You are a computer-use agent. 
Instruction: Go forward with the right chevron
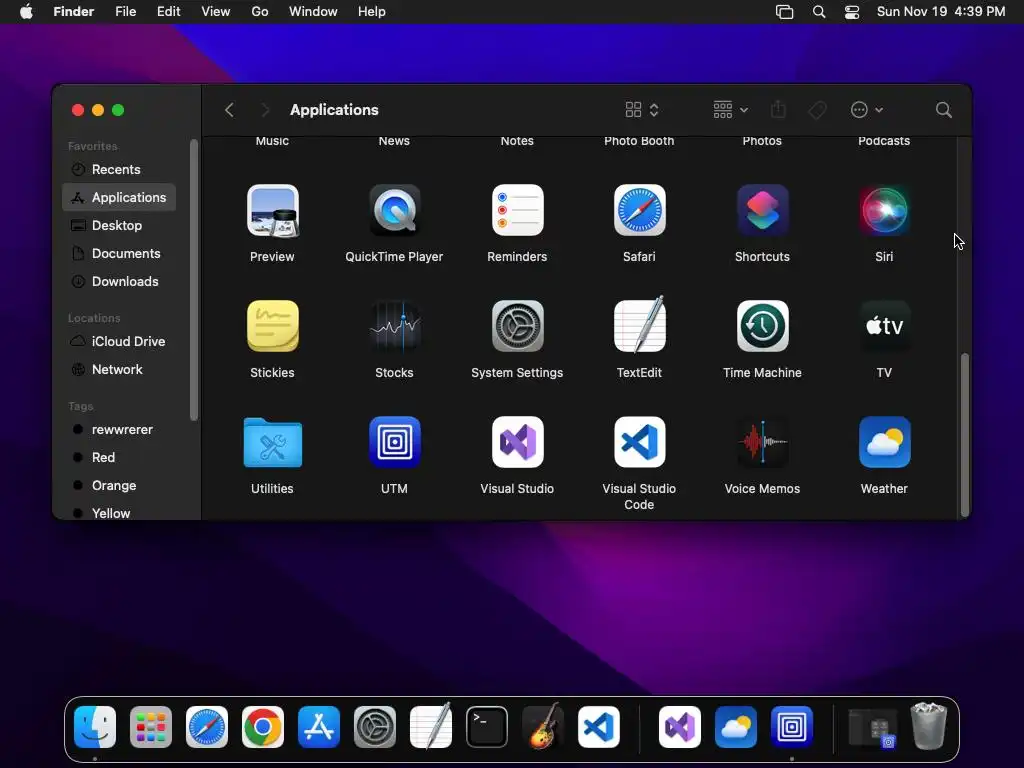[264, 110]
